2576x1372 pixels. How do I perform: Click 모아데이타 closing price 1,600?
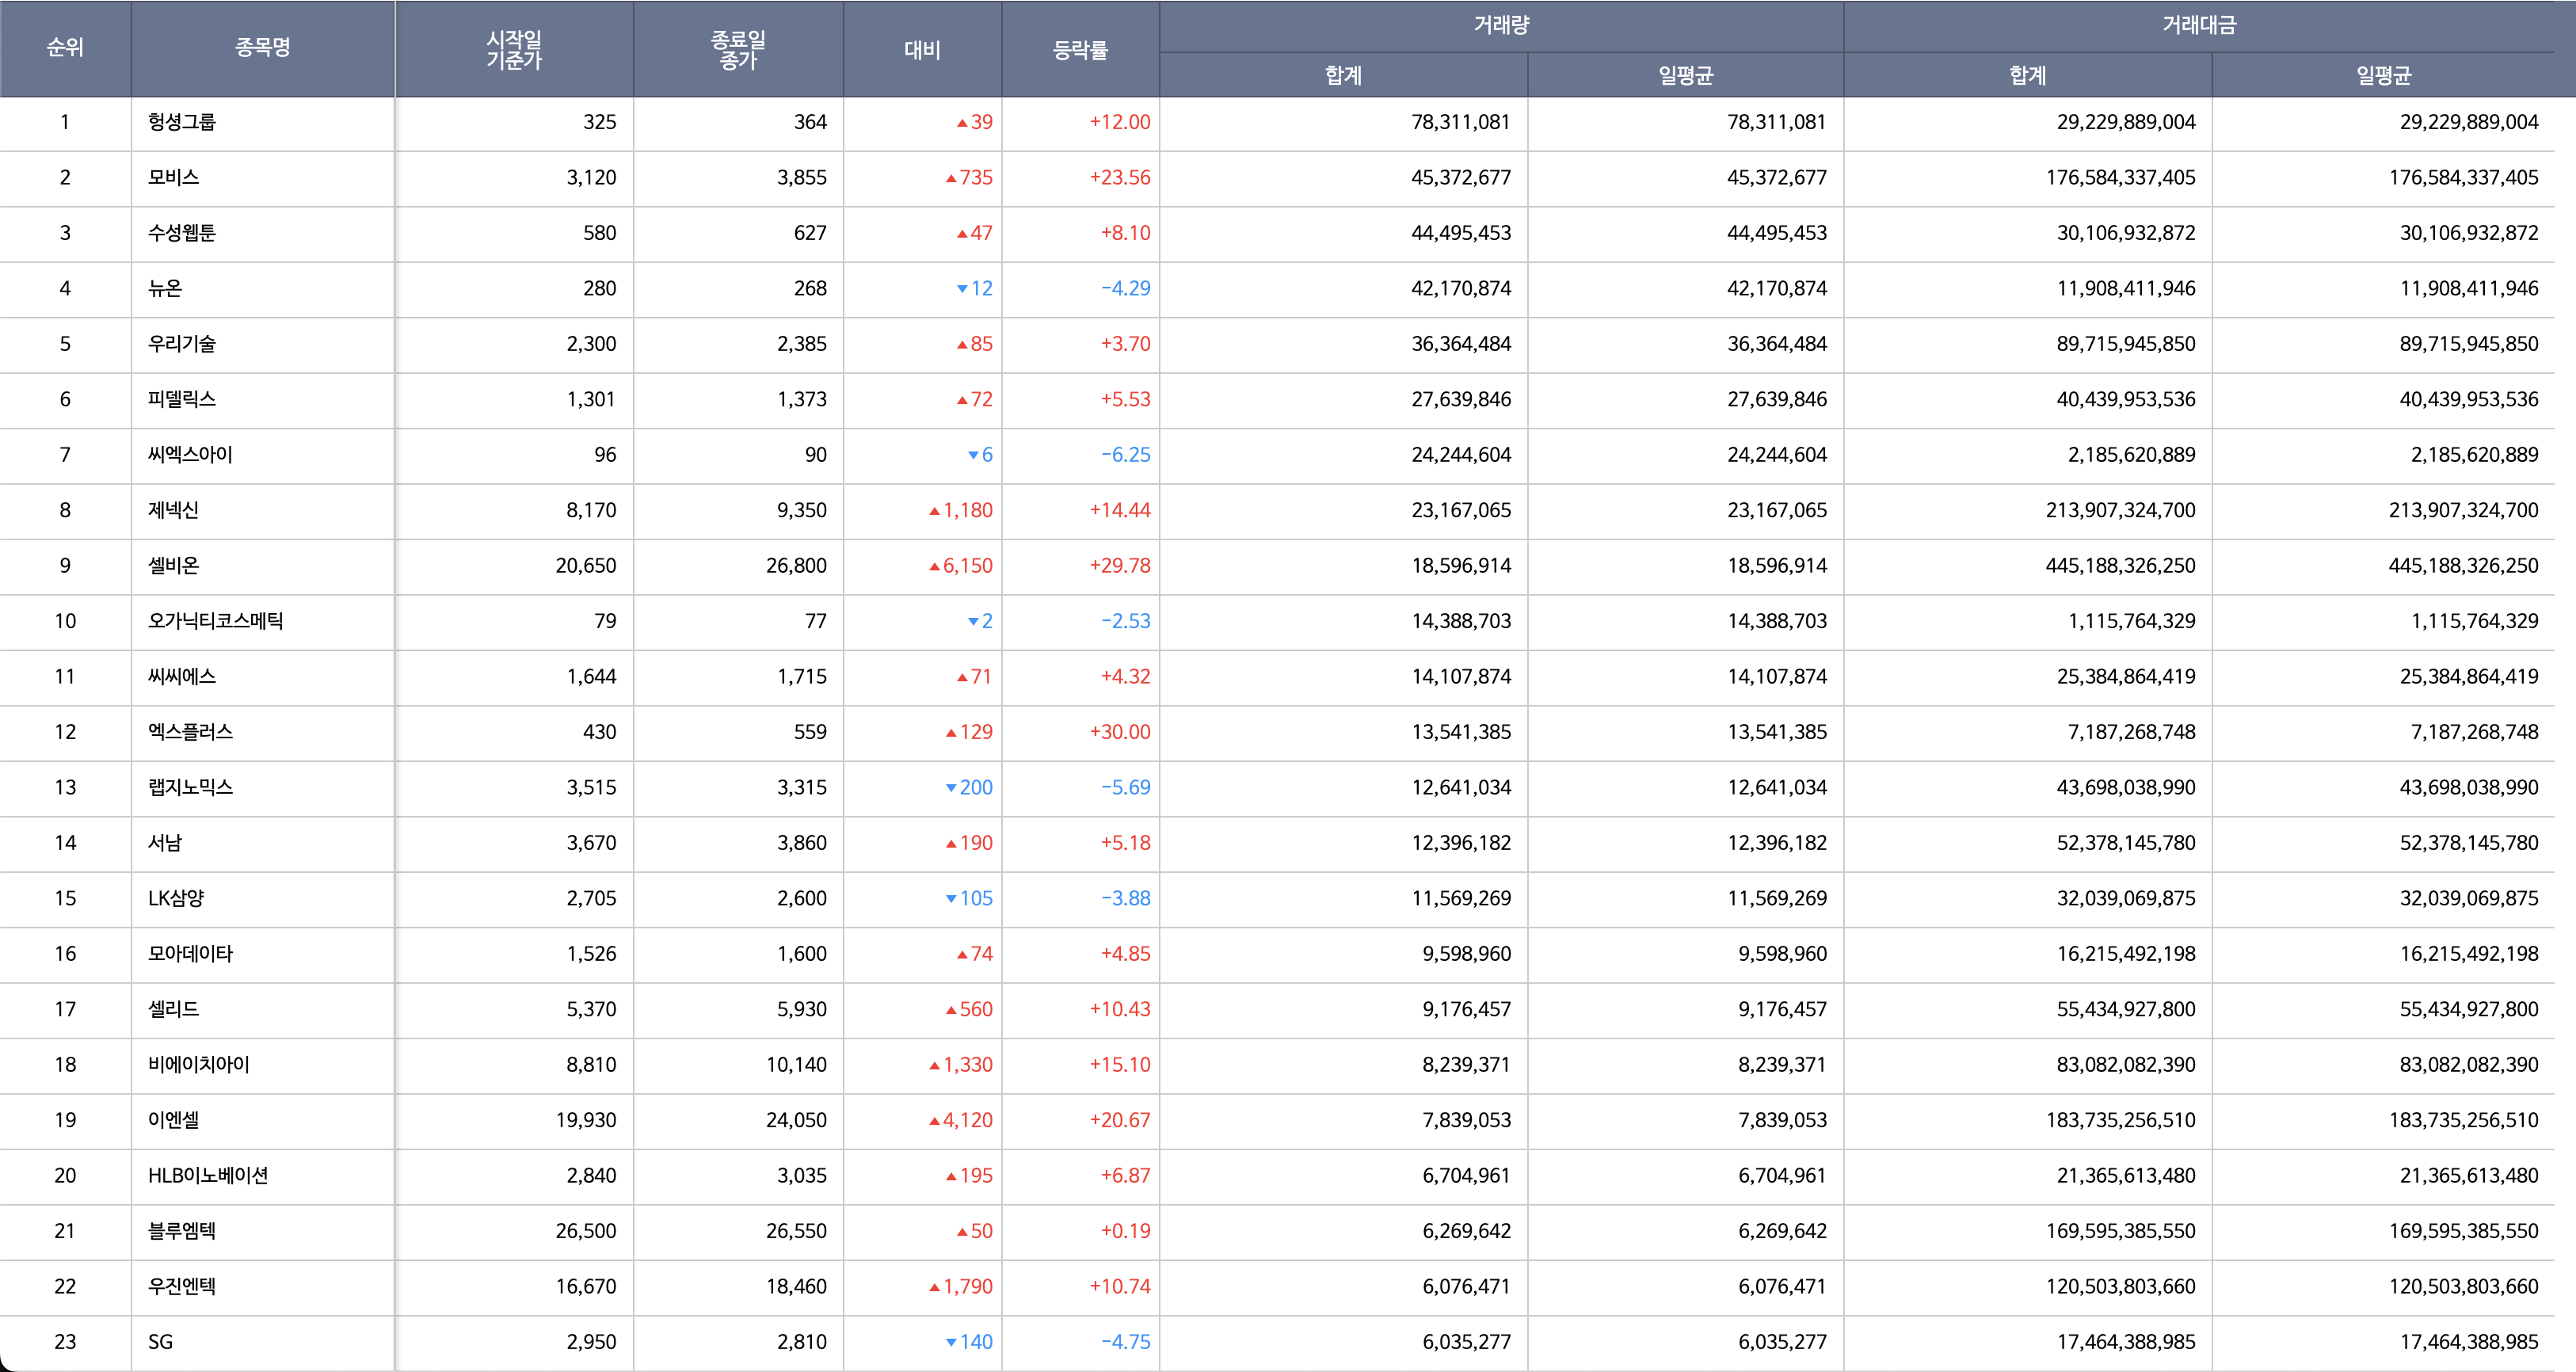click(802, 954)
